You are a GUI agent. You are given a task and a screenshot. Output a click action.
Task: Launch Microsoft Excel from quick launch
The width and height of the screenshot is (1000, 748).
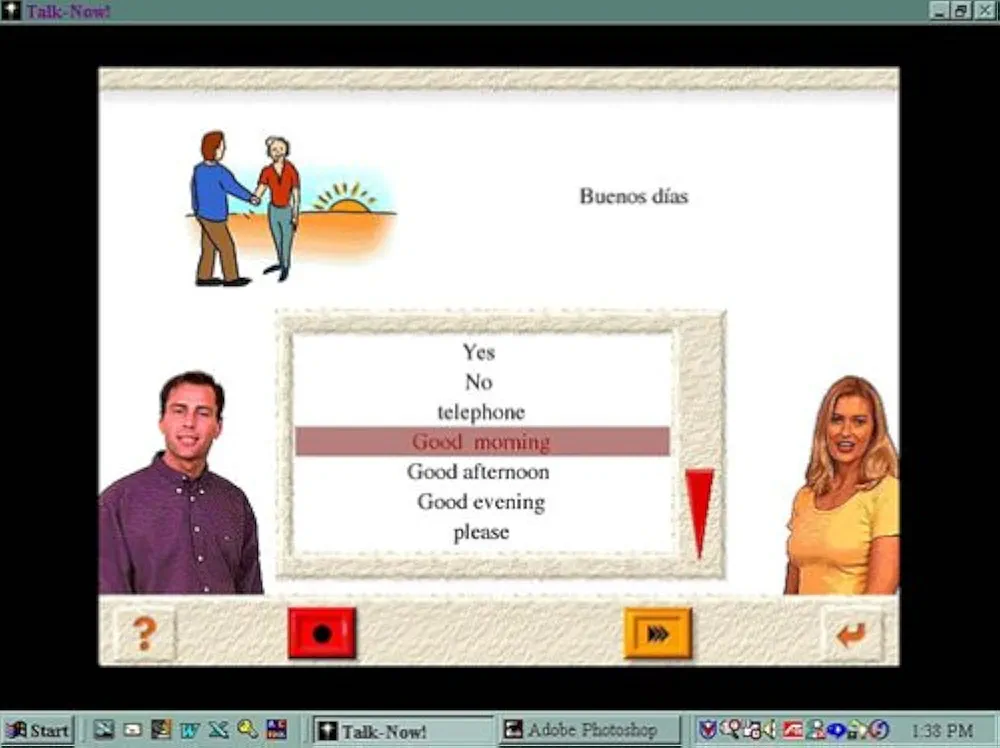[x=218, y=729]
